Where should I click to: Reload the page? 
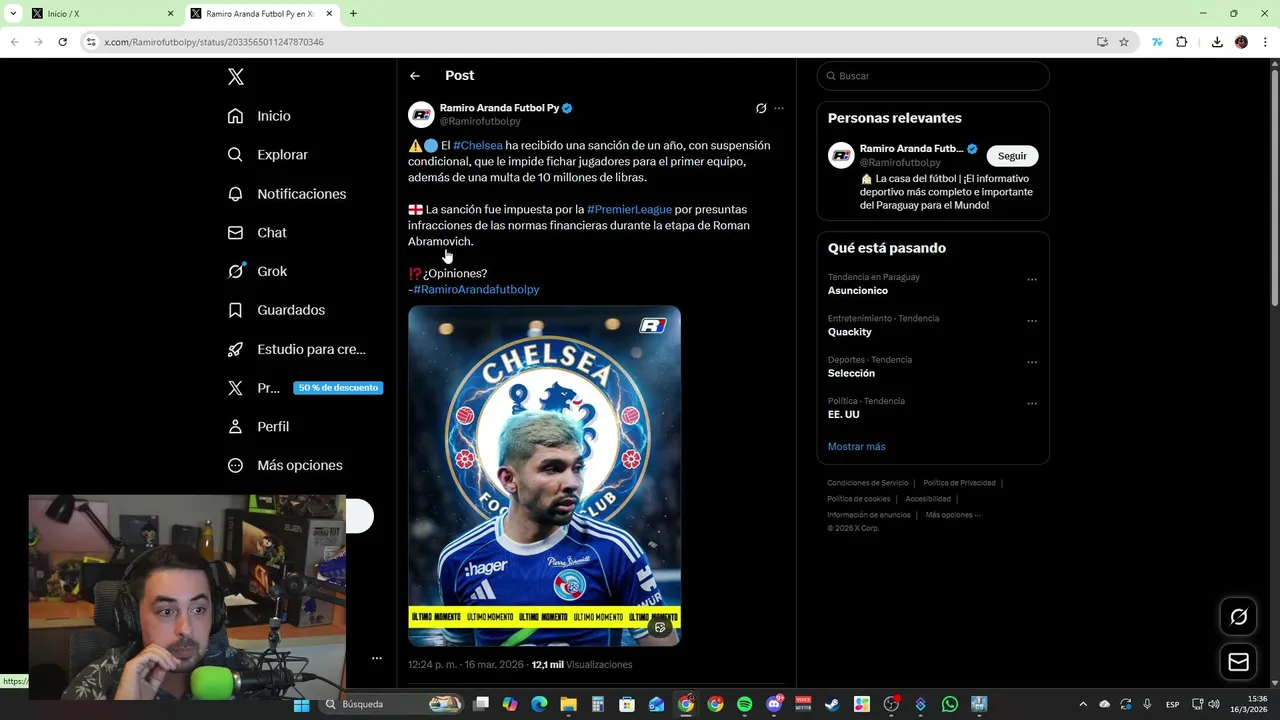click(62, 42)
